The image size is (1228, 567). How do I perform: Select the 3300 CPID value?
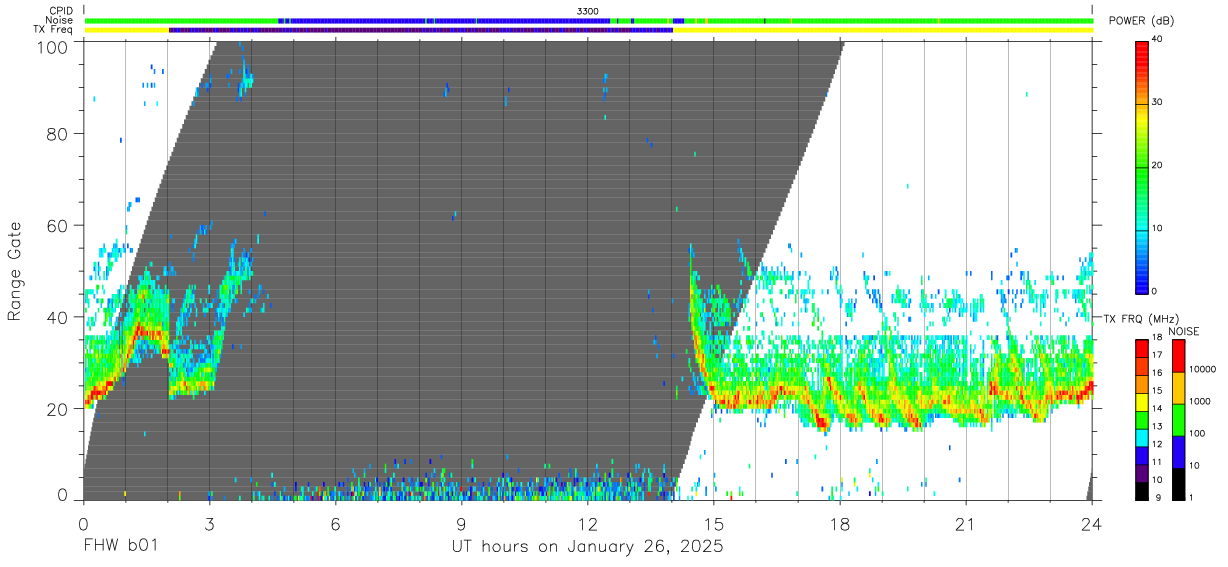(x=588, y=11)
